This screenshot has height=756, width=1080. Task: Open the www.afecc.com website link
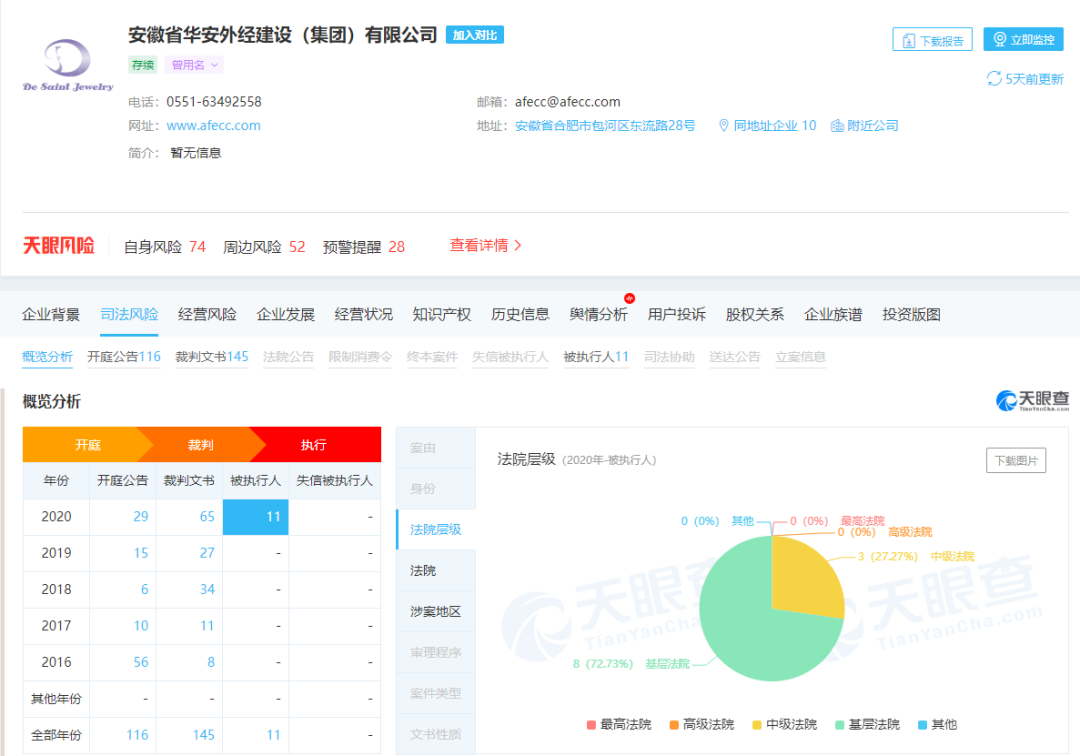click(213, 126)
